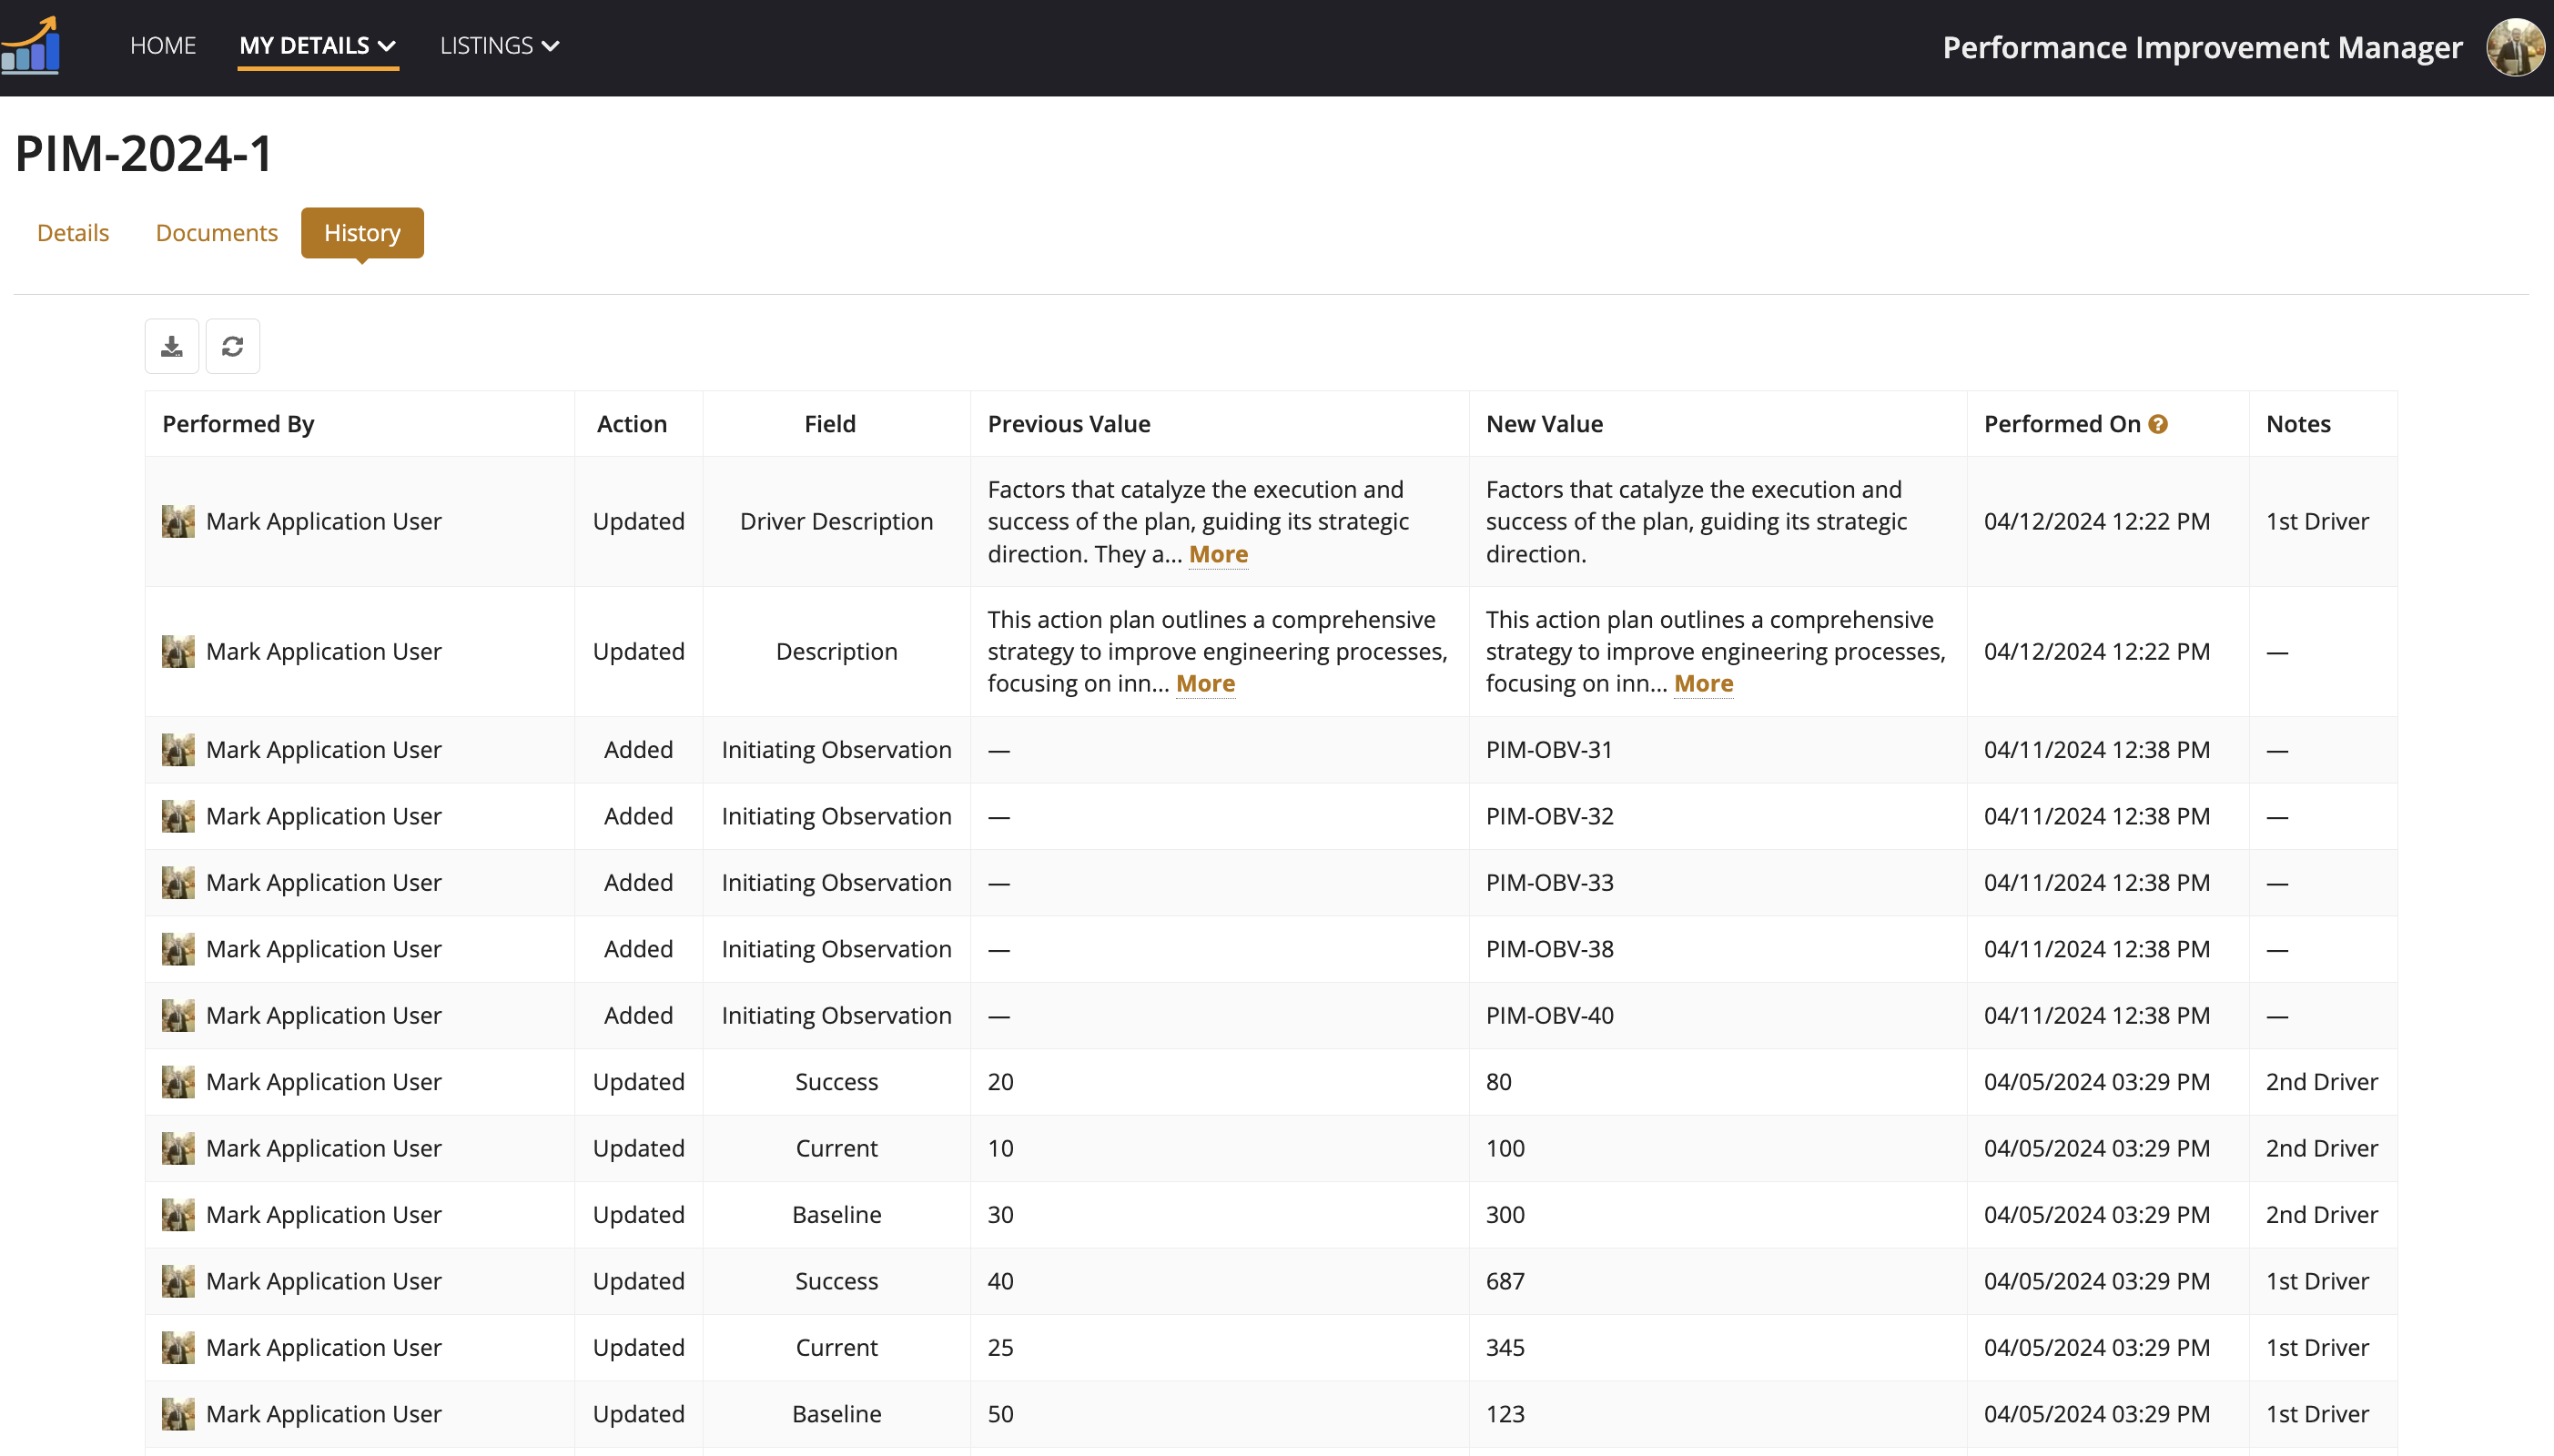Click previous value 50 in Baseline row
The height and width of the screenshot is (1456, 2554).
click(x=1001, y=1414)
